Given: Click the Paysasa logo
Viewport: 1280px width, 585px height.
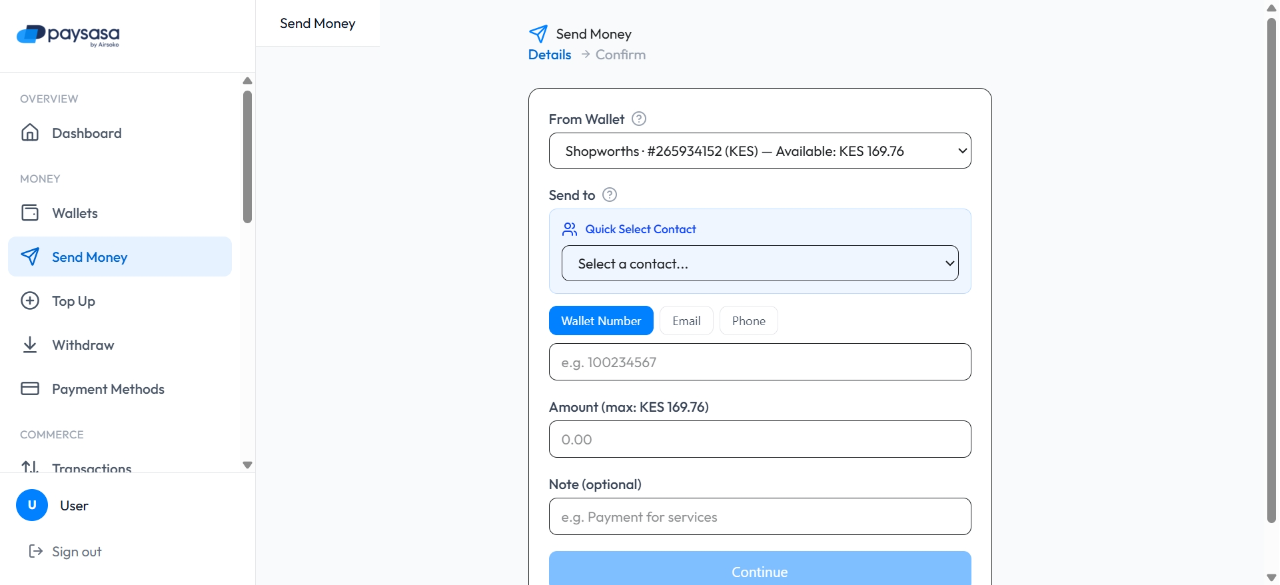Looking at the screenshot, I should pyautogui.click(x=68, y=36).
